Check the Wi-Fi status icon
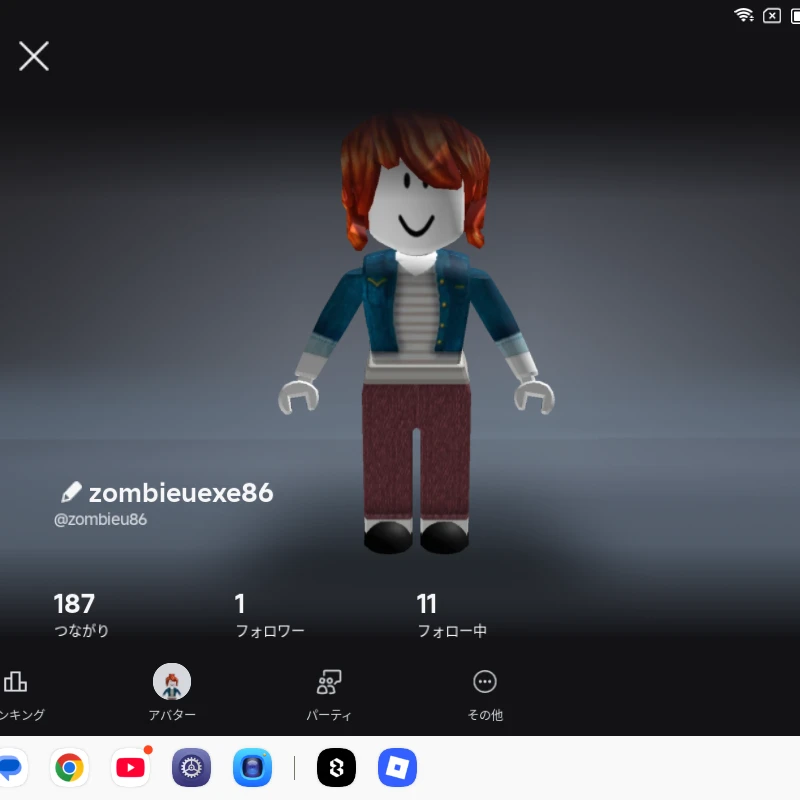The height and width of the screenshot is (800, 800). (744, 15)
